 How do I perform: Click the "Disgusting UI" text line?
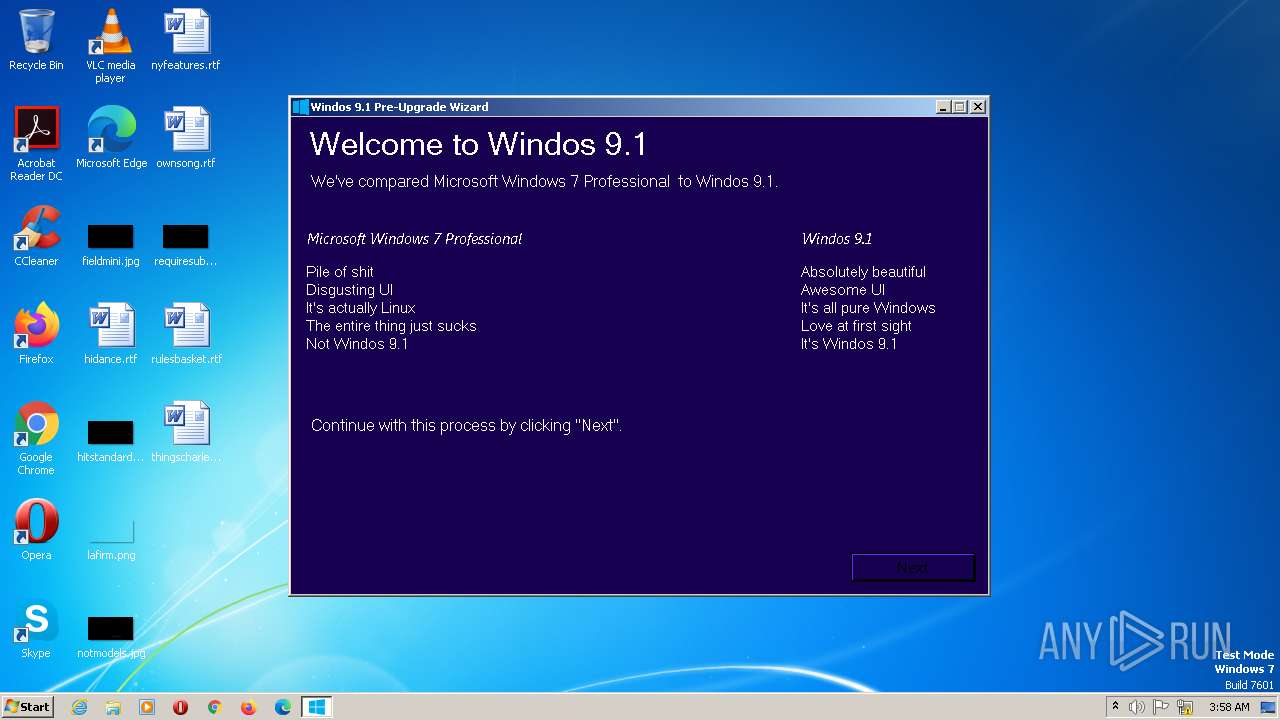(349, 290)
